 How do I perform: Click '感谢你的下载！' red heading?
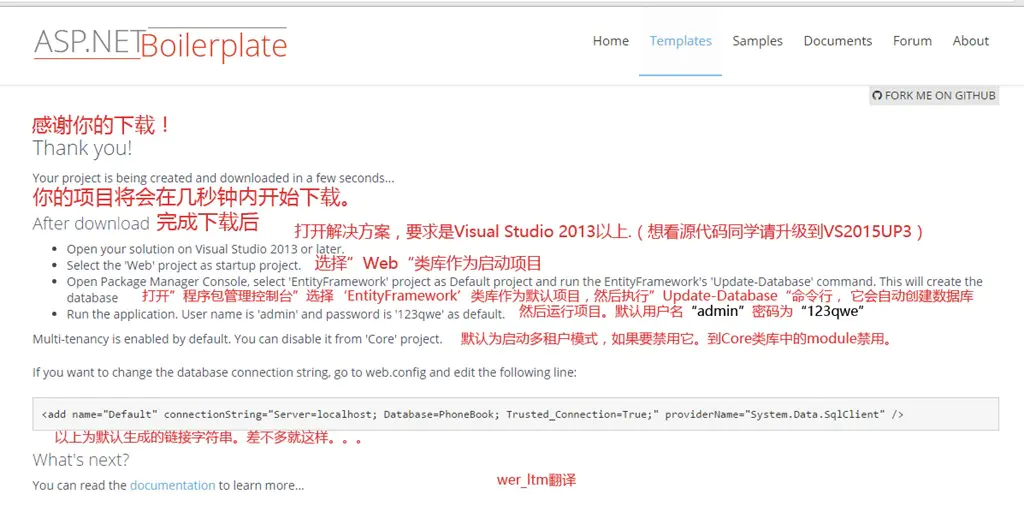click(x=103, y=125)
